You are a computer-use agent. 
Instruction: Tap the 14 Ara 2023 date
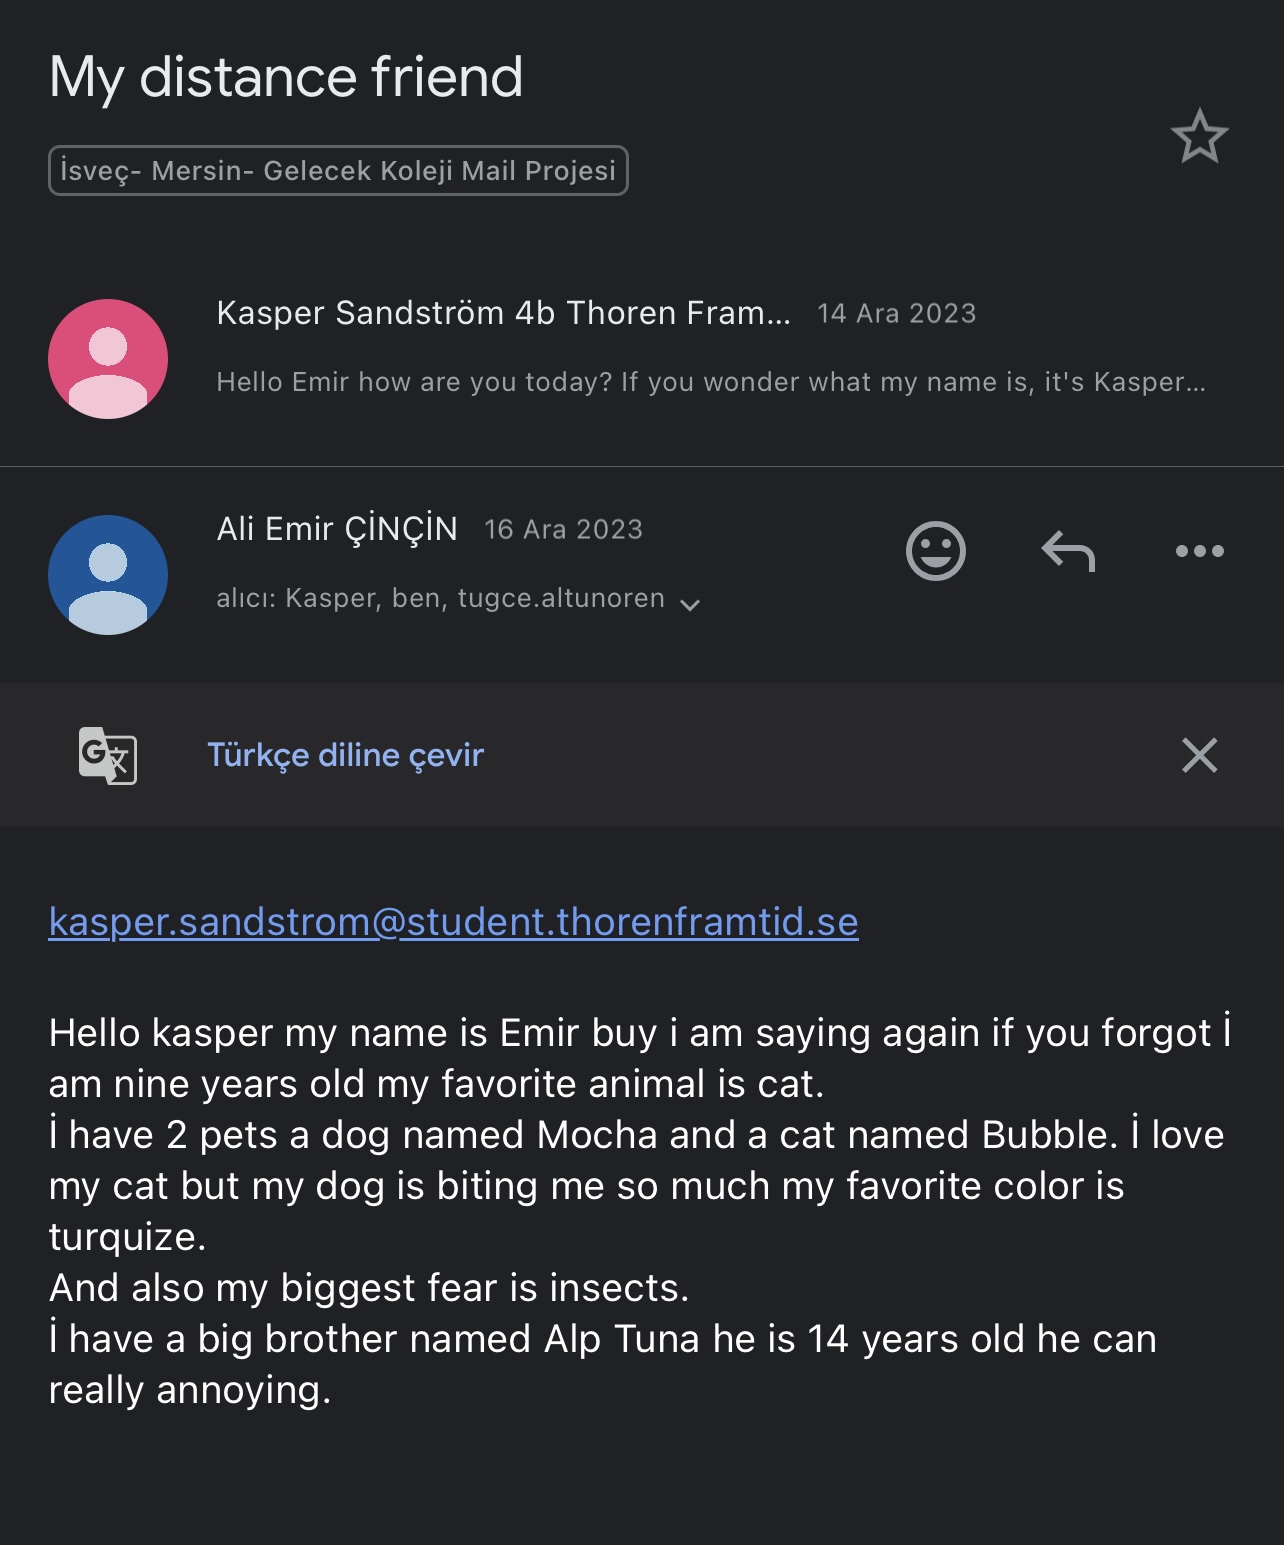(x=896, y=314)
